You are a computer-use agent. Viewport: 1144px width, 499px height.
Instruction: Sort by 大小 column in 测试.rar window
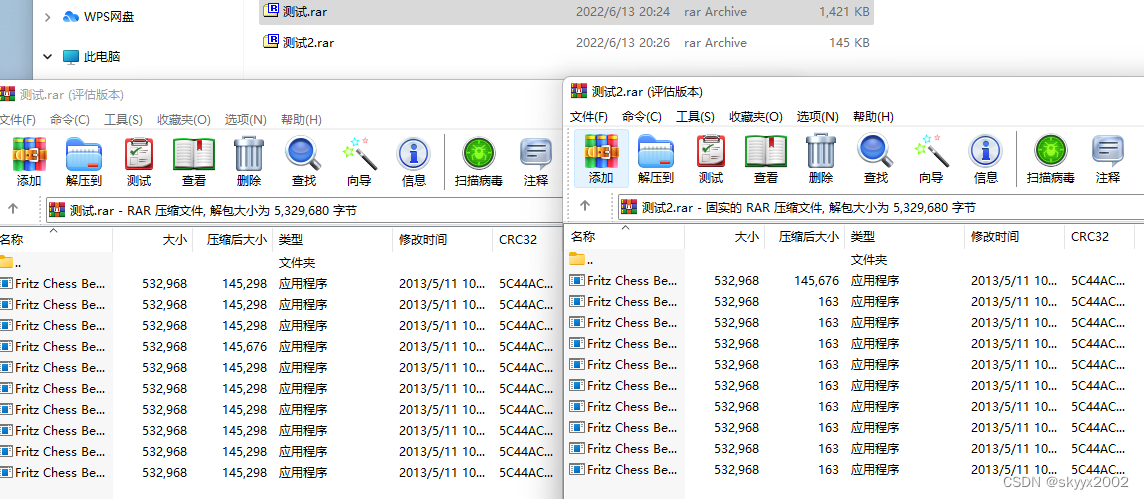[152, 239]
